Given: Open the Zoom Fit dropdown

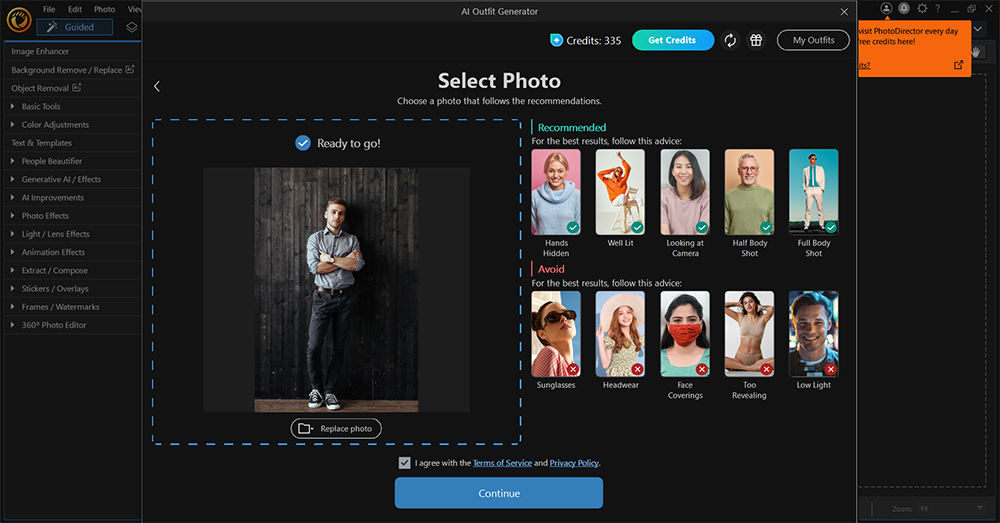Looking at the screenshot, I should point(952,508).
